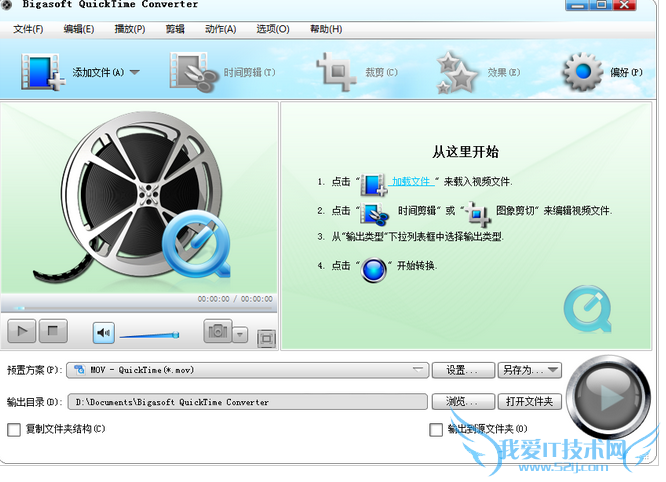Open the 文件(F) menu
Viewport: 666px width, 482px height.
pyautogui.click(x=28, y=29)
